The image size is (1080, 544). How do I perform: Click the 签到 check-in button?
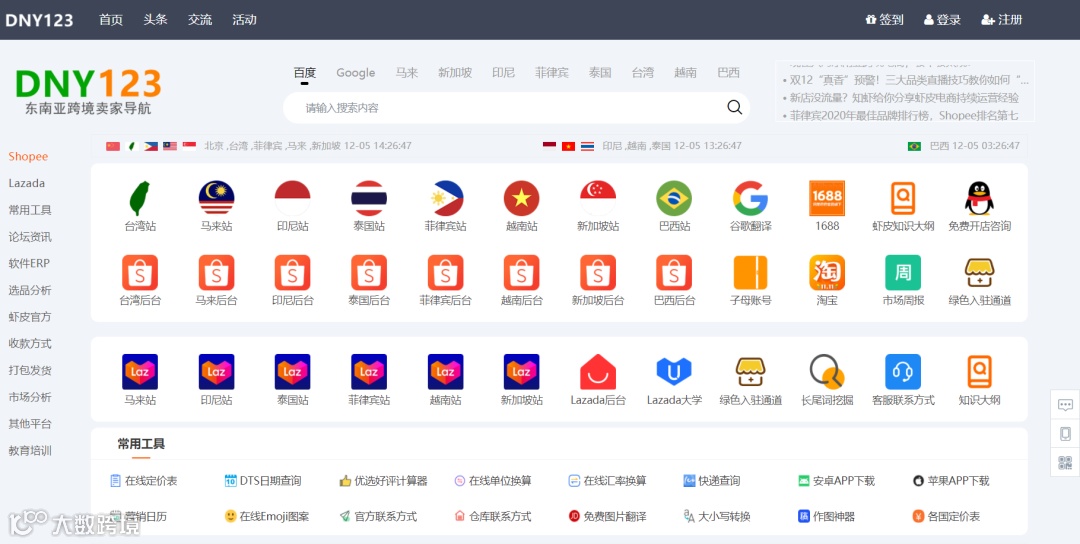pyautogui.click(x=884, y=20)
